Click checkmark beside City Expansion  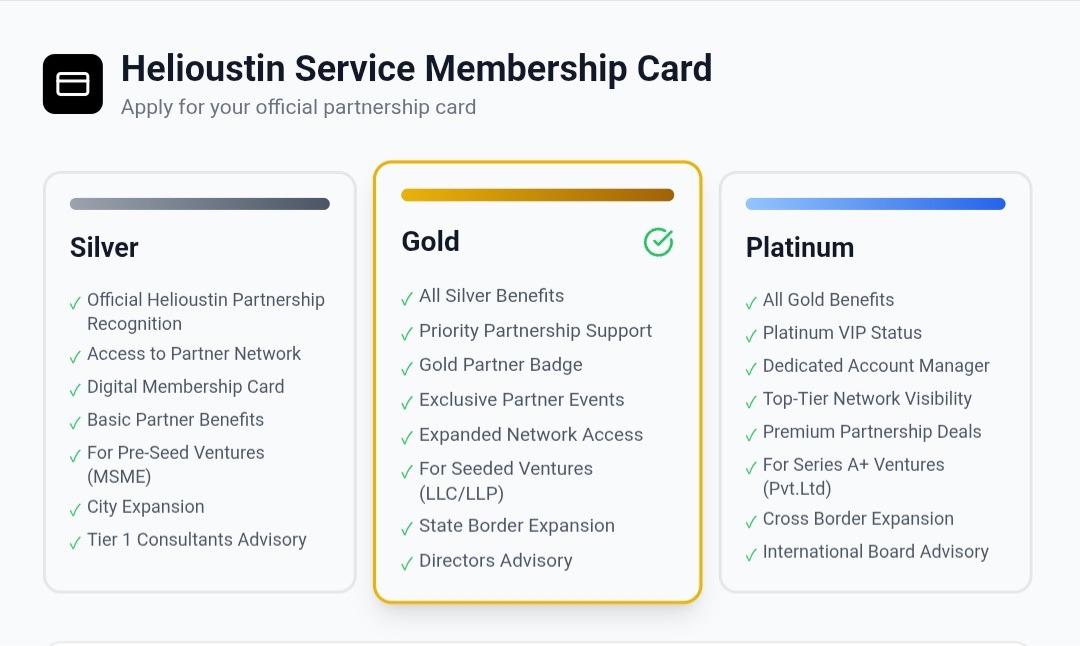pyautogui.click(x=75, y=509)
